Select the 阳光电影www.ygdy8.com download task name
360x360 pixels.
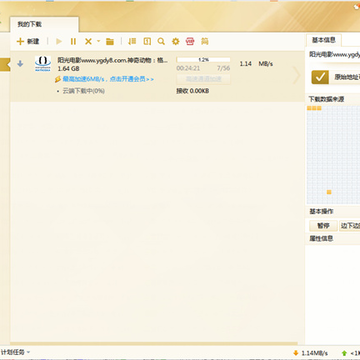point(113,60)
